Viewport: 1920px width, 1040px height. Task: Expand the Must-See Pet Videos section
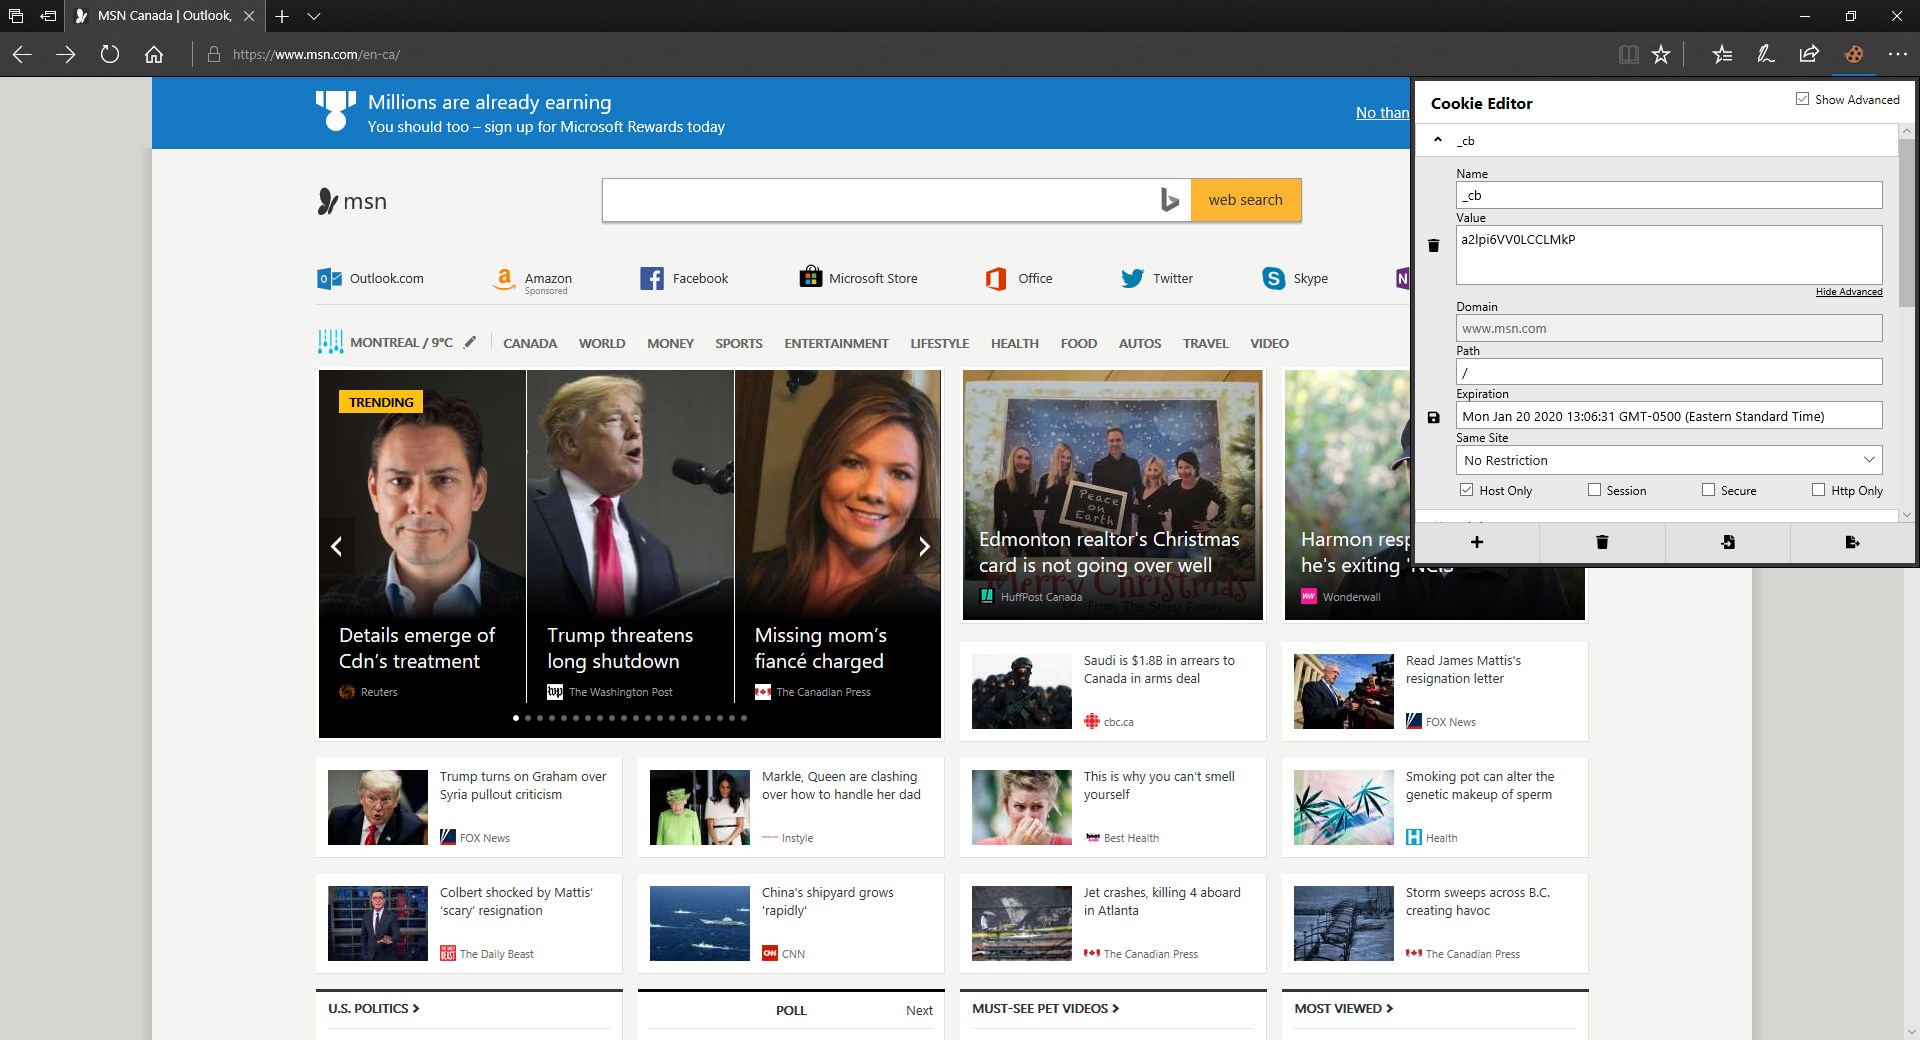click(x=1045, y=1008)
